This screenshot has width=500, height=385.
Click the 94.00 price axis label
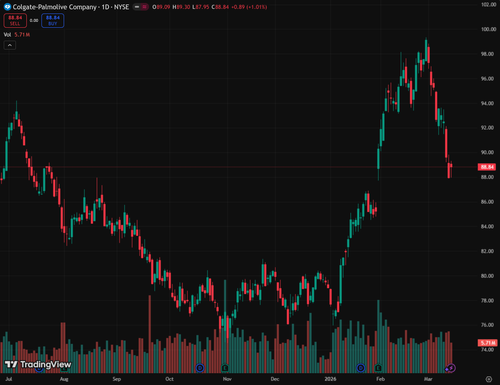[487, 103]
